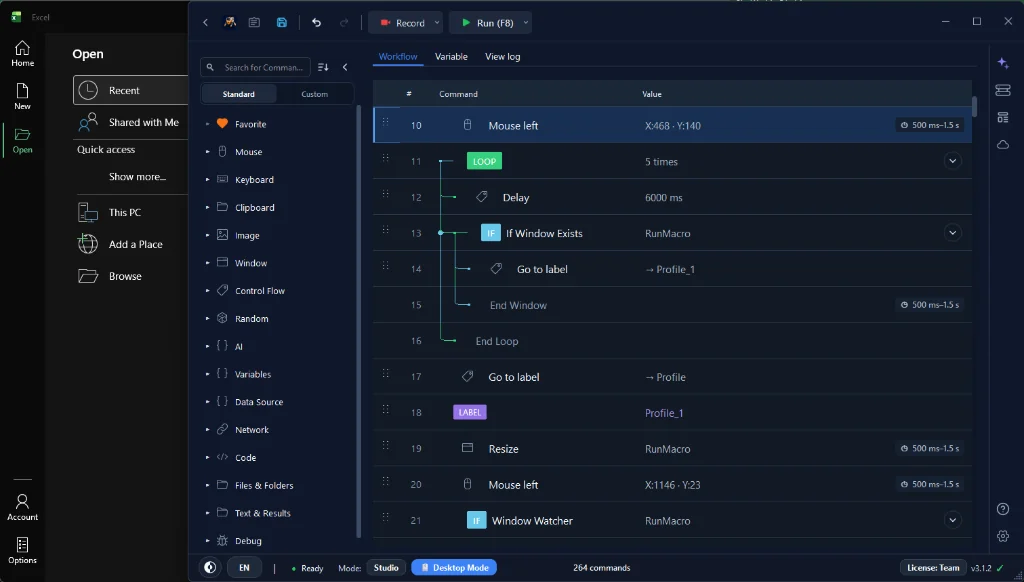1024x582 pixels.
Task: Click the EN language button
Action: (x=244, y=568)
